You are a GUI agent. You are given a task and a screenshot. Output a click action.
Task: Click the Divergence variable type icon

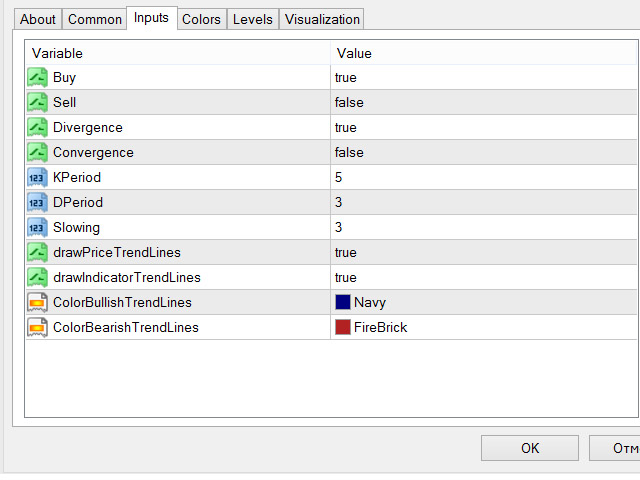37,127
